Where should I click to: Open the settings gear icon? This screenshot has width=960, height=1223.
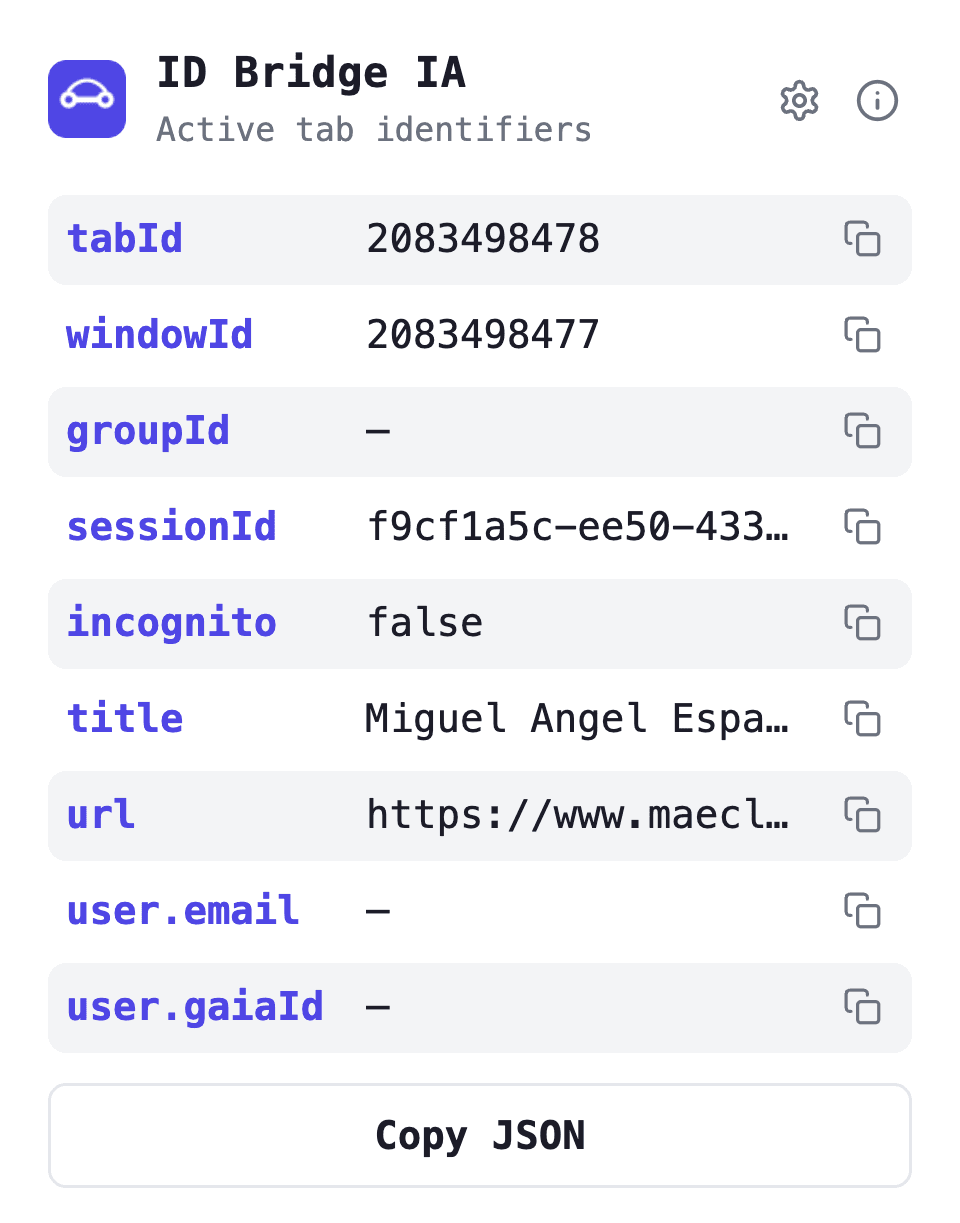pos(799,101)
